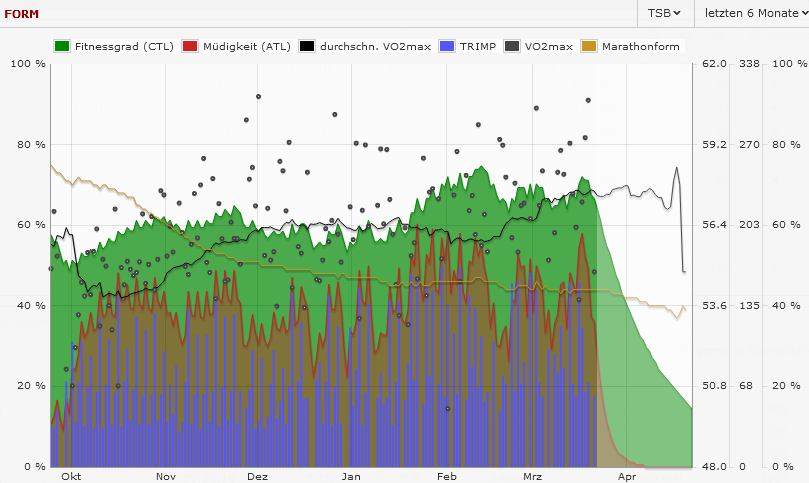Open the TSB dropdown menu
Viewport: 809px width, 483px height.
(x=664, y=13)
